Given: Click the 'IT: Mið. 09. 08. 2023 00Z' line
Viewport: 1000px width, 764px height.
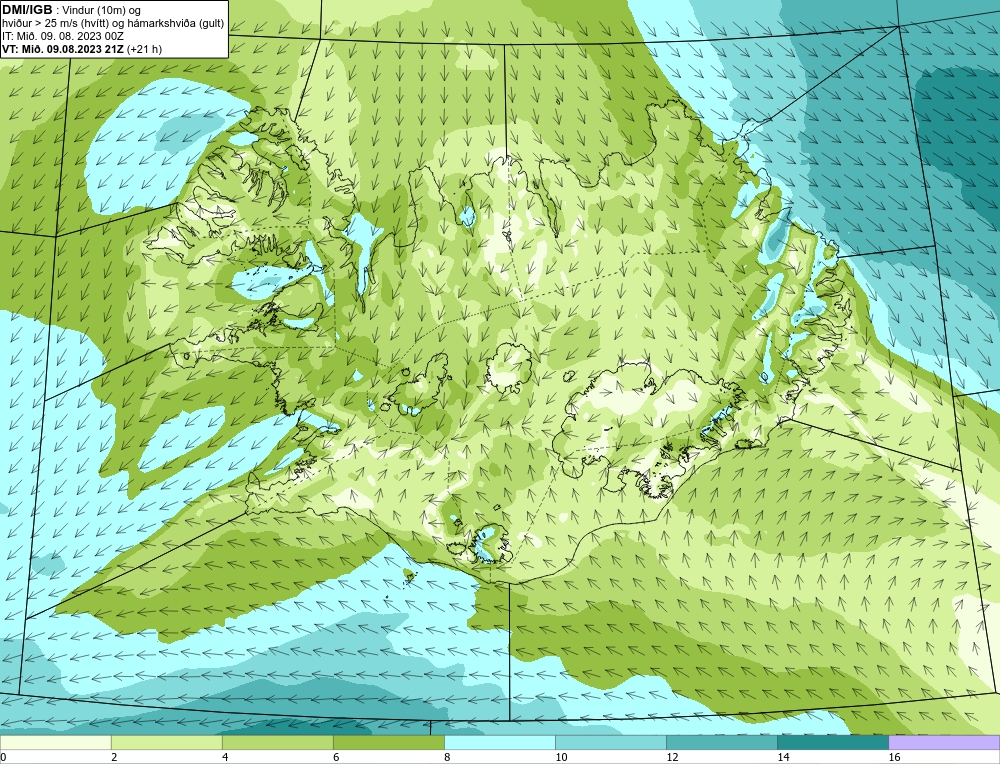Looking at the screenshot, I should pyautogui.click(x=63, y=36).
